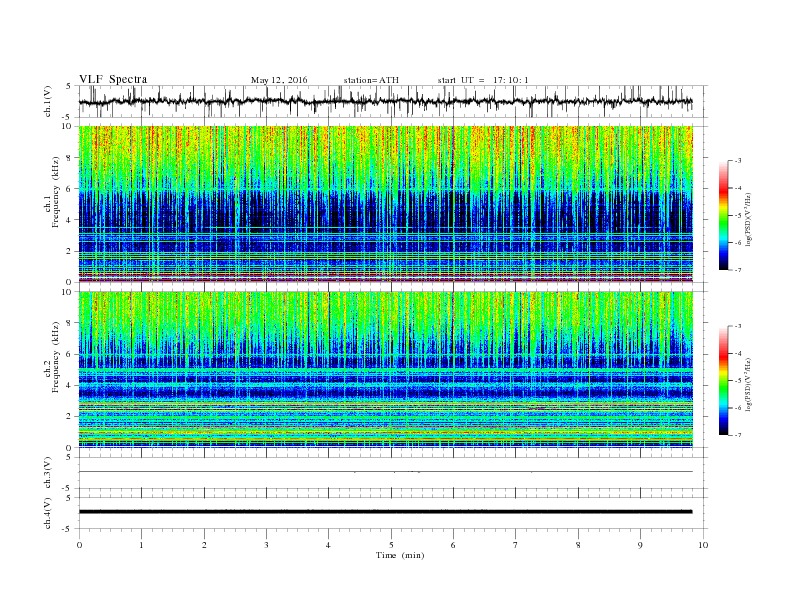Click the thick ch.4 voltage trace

coord(385,512)
